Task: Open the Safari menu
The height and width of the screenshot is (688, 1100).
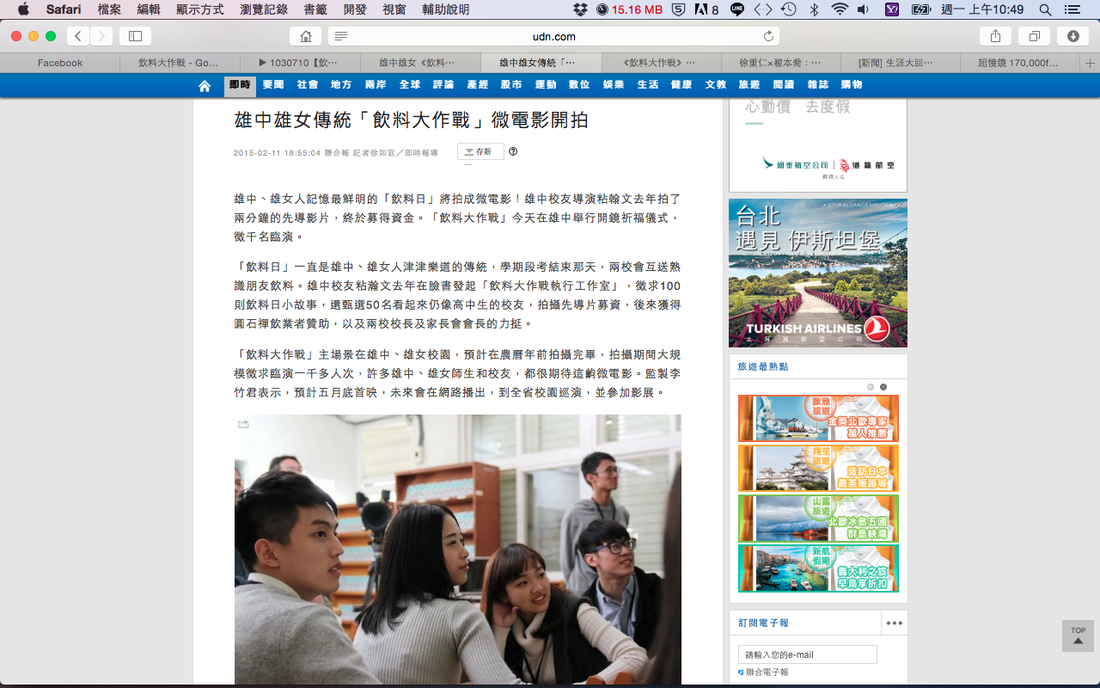Action: point(63,9)
